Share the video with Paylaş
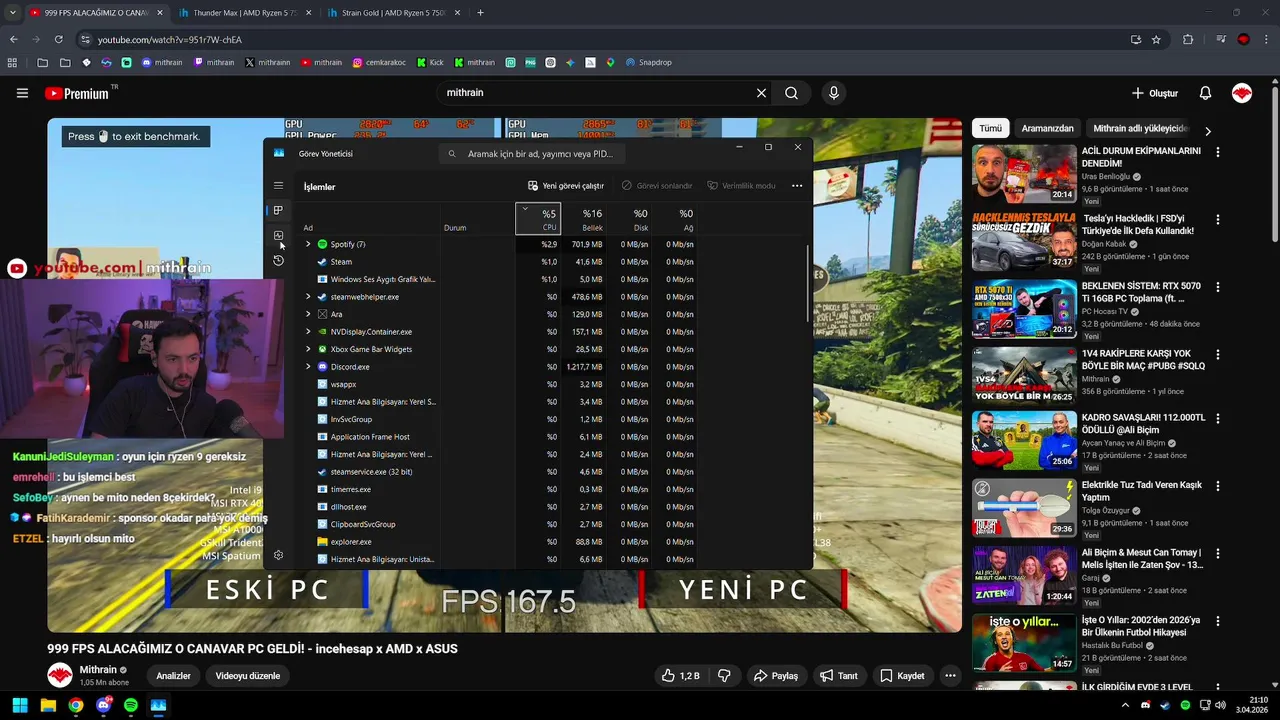This screenshot has width=1280, height=720. pos(775,676)
